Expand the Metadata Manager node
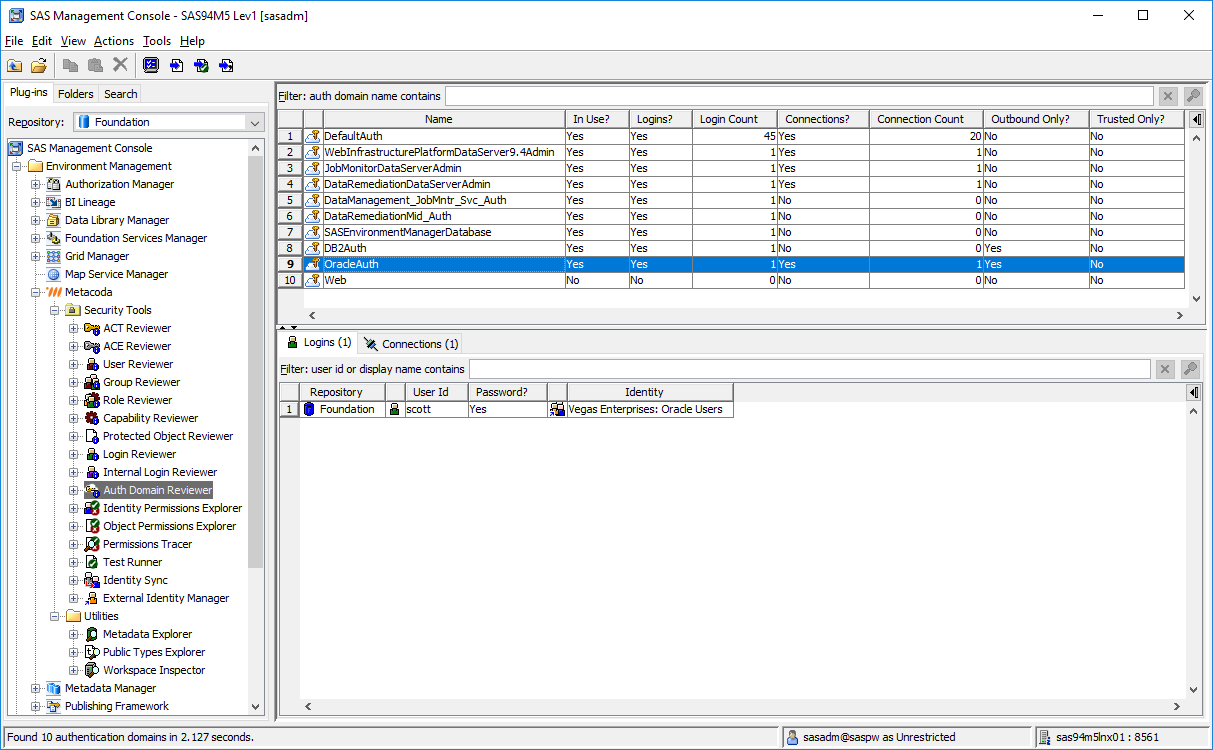Screen dimensions: 1213x750 36,688
